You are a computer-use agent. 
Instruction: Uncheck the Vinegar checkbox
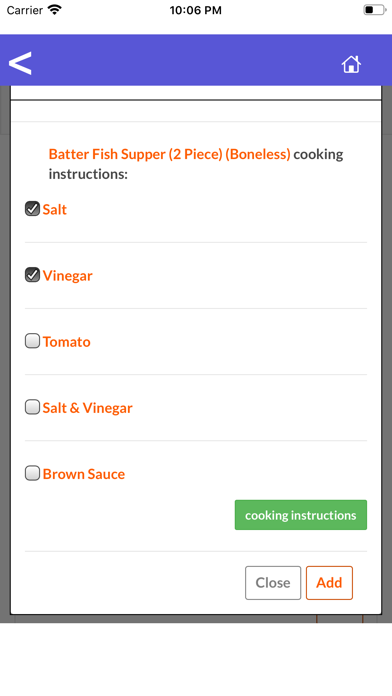(32, 275)
